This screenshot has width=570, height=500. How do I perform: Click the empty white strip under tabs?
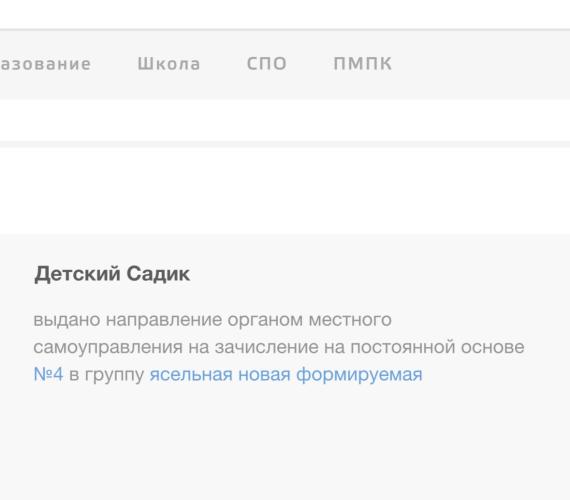click(x=285, y=120)
